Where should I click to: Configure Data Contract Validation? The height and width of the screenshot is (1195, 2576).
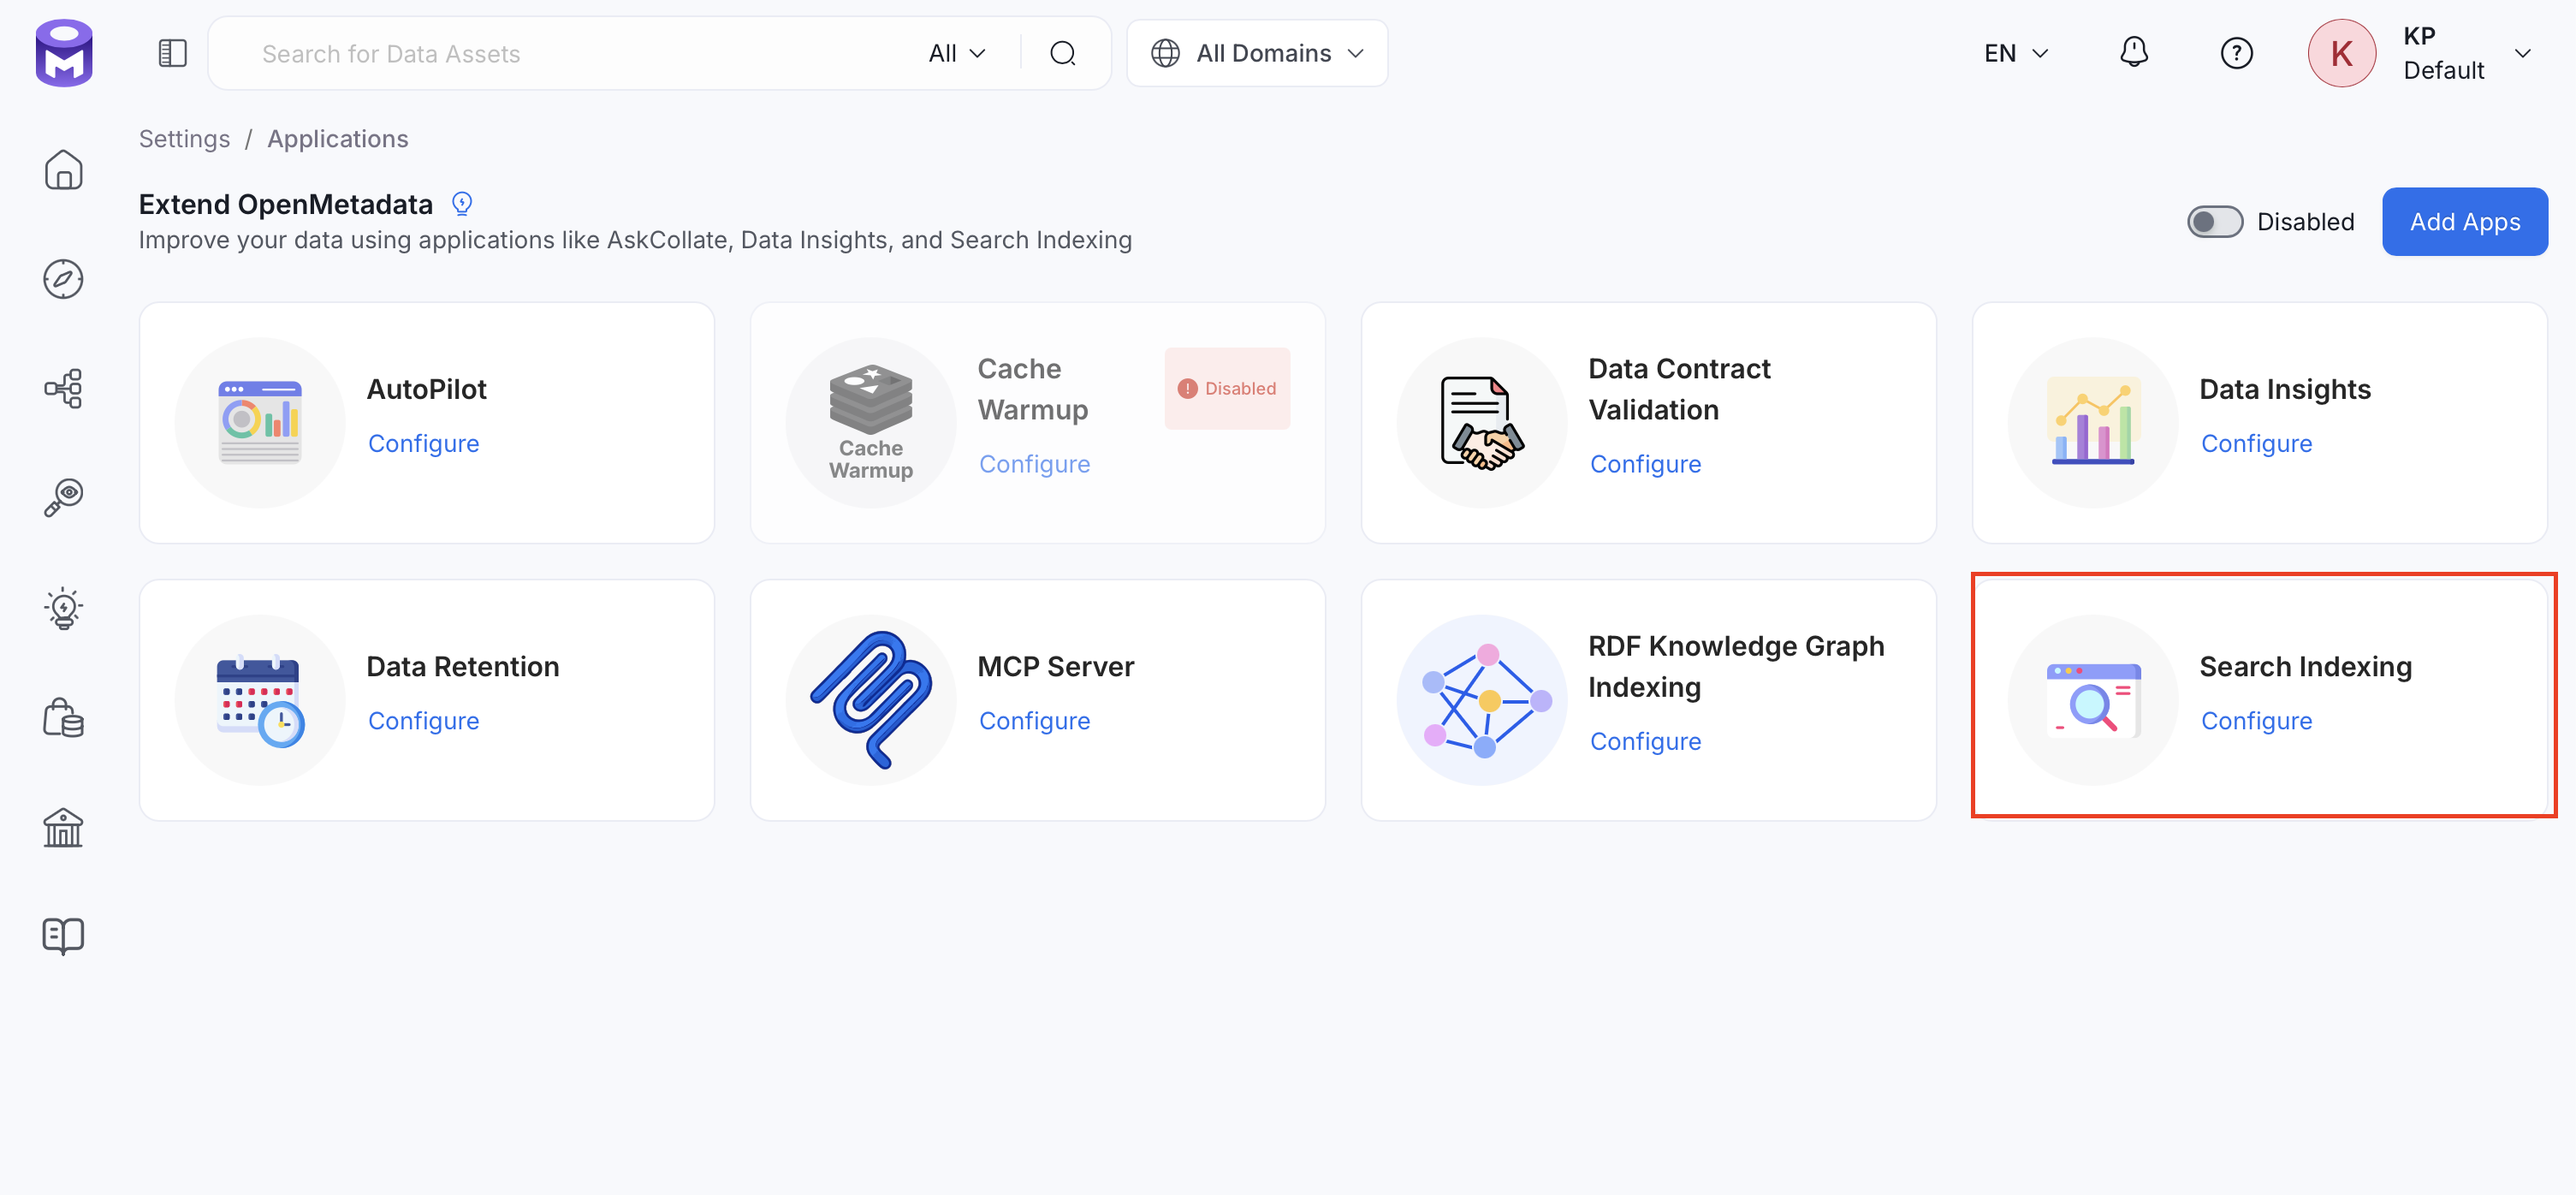pyautogui.click(x=1646, y=464)
